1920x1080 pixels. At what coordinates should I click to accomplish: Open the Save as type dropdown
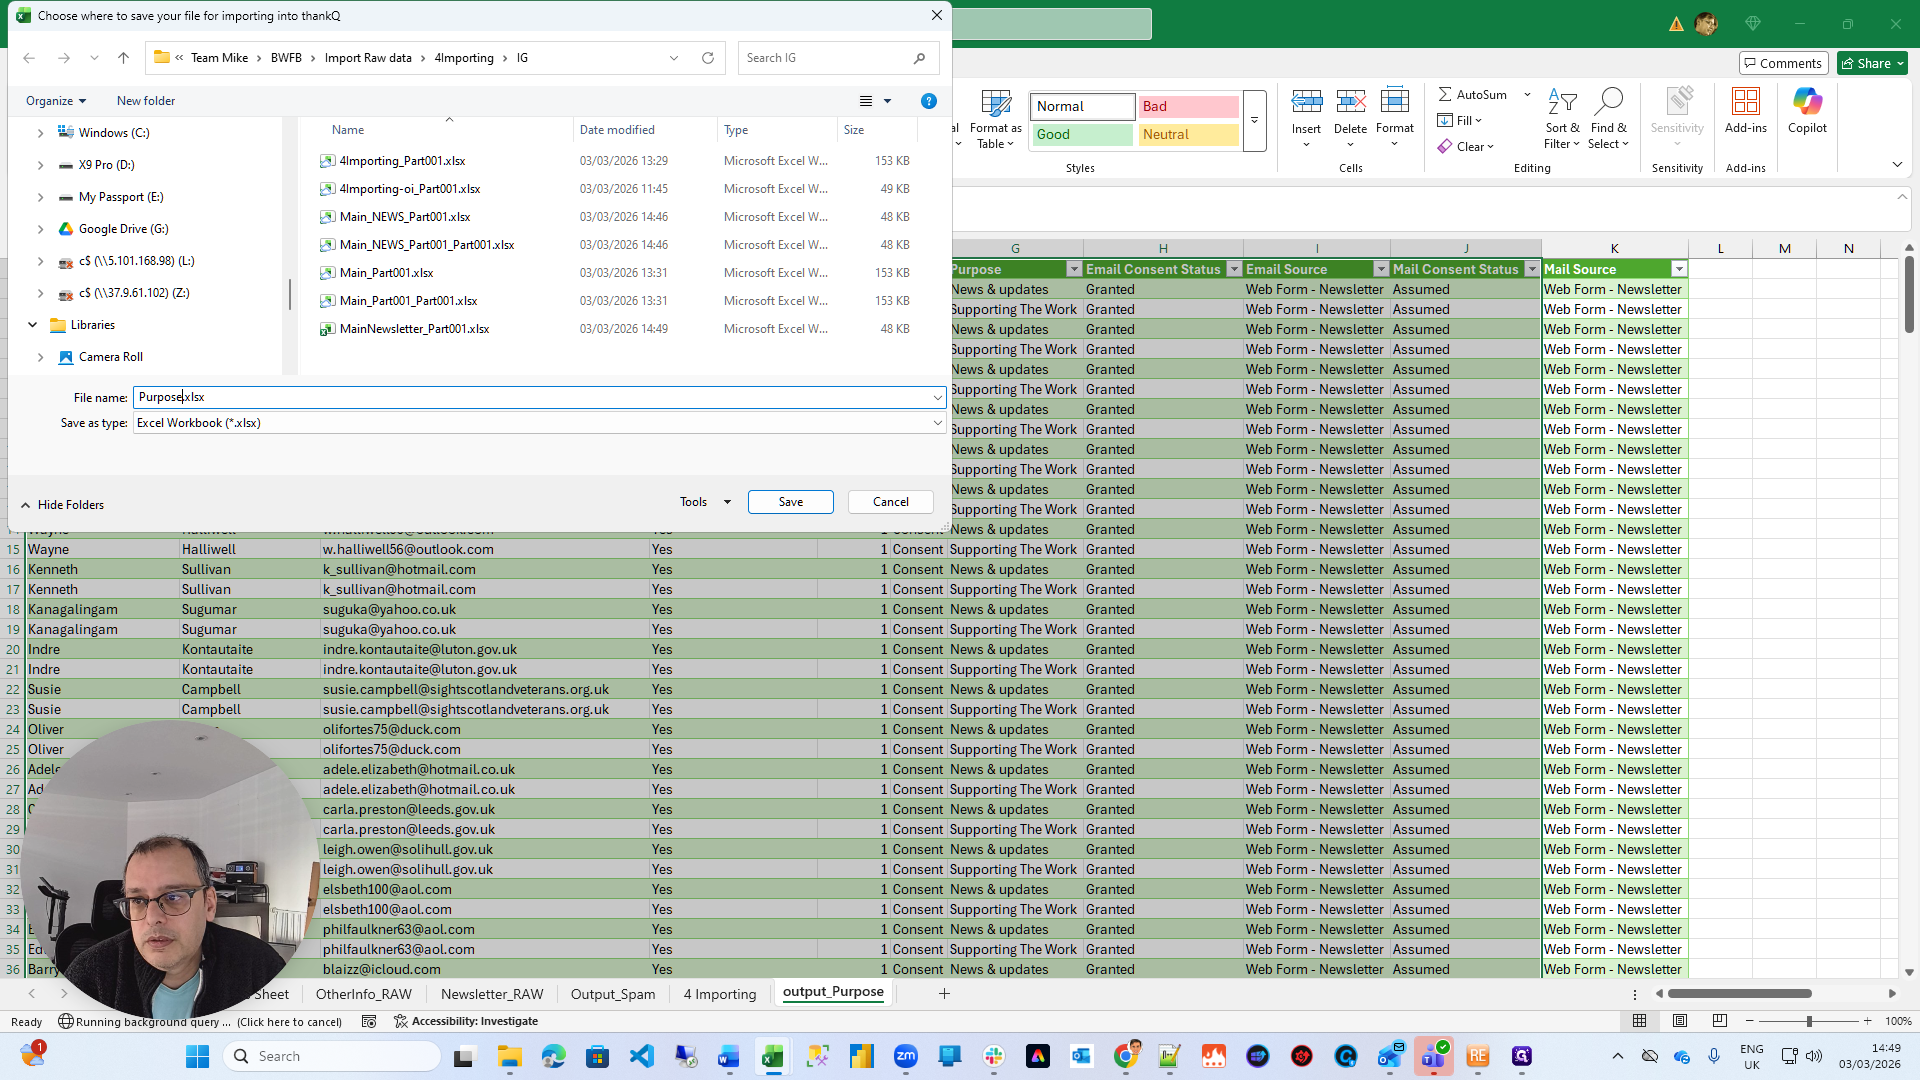point(937,423)
